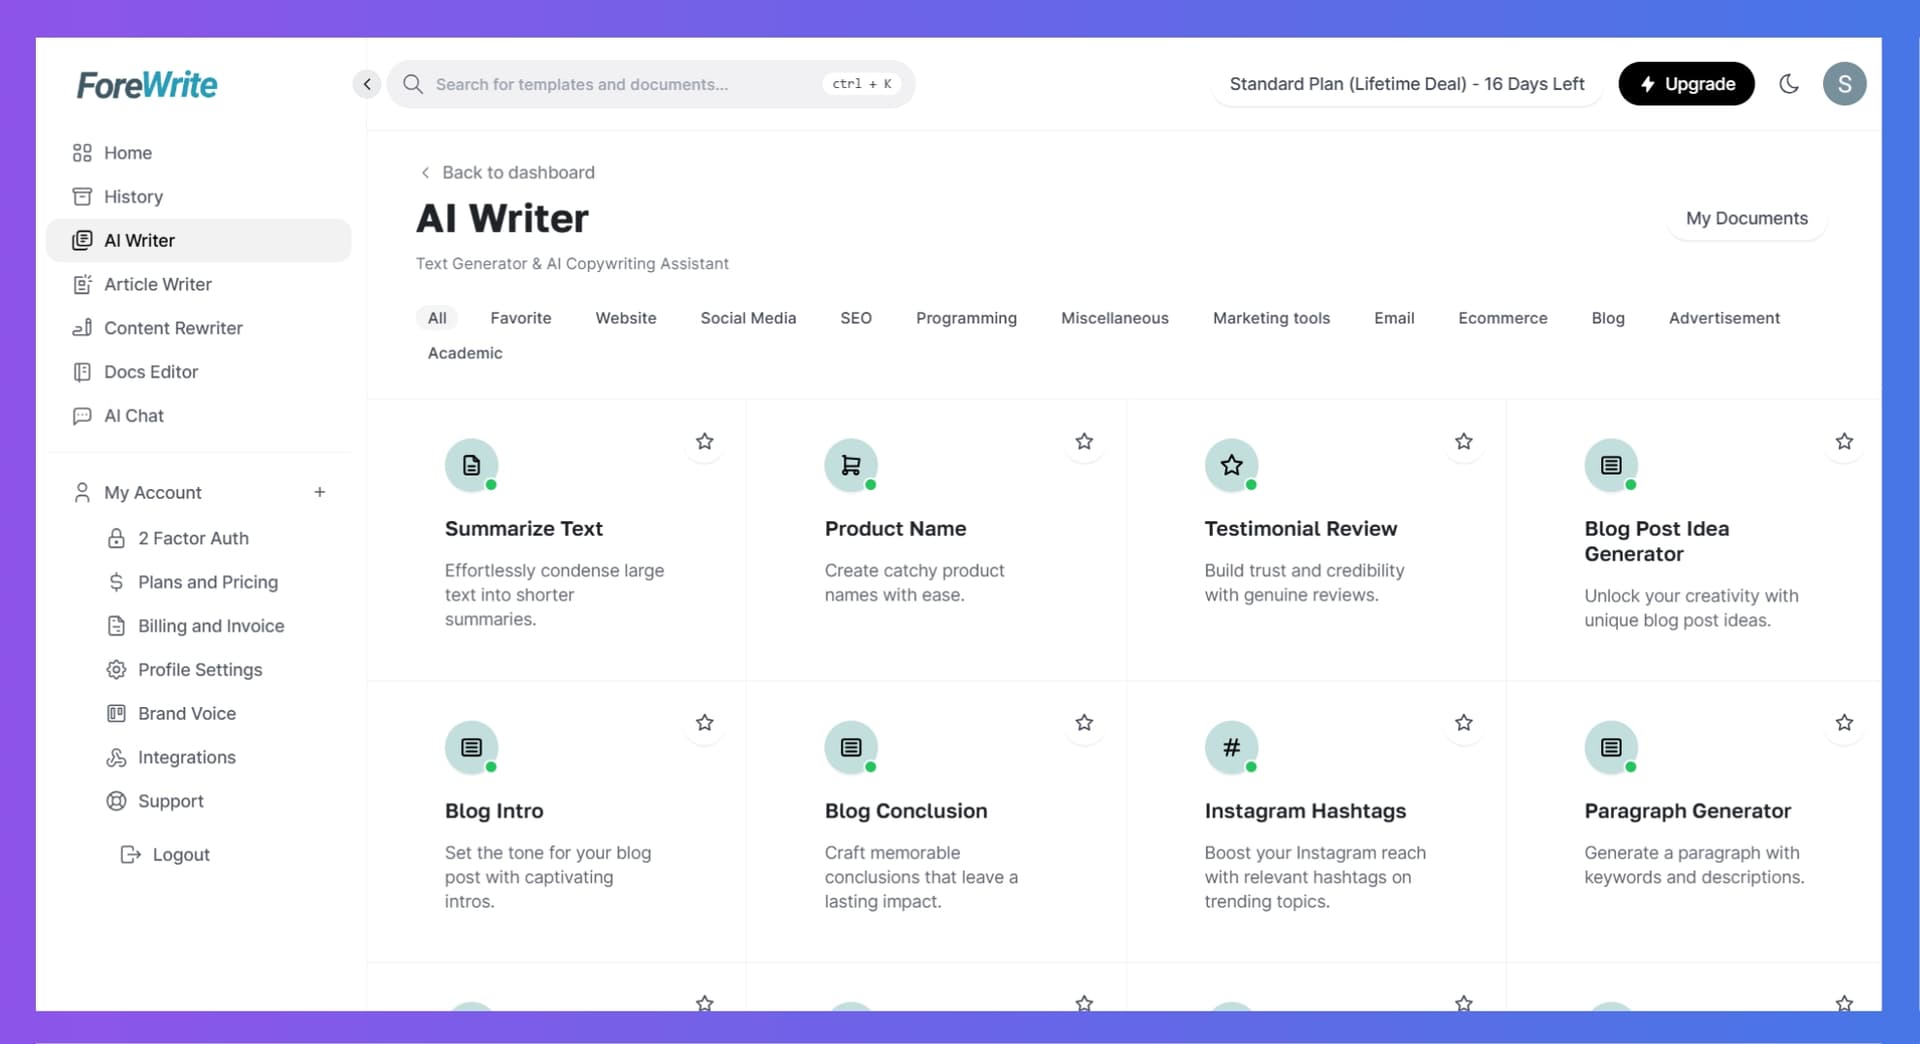This screenshot has width=1920, height=1044.
Task: Click the AI Chat bubble icon
Action: (82, 416)
